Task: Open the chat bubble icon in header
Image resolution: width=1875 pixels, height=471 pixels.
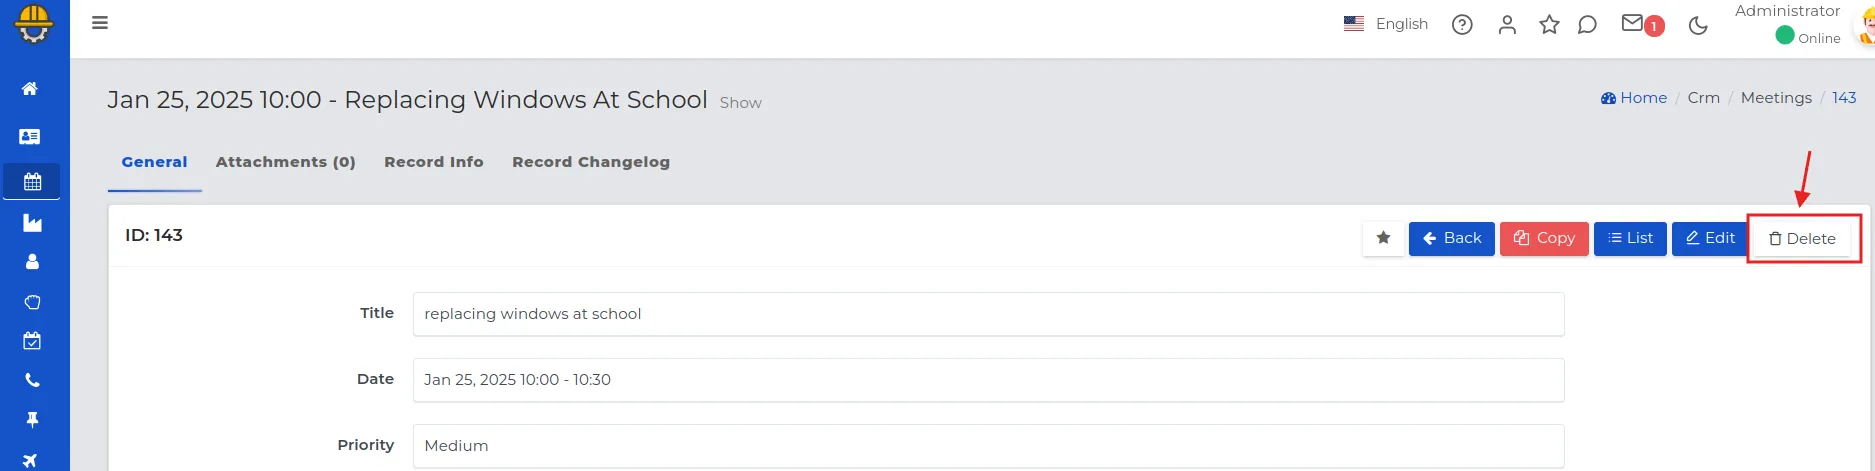Action: [x=1587, y=25]
